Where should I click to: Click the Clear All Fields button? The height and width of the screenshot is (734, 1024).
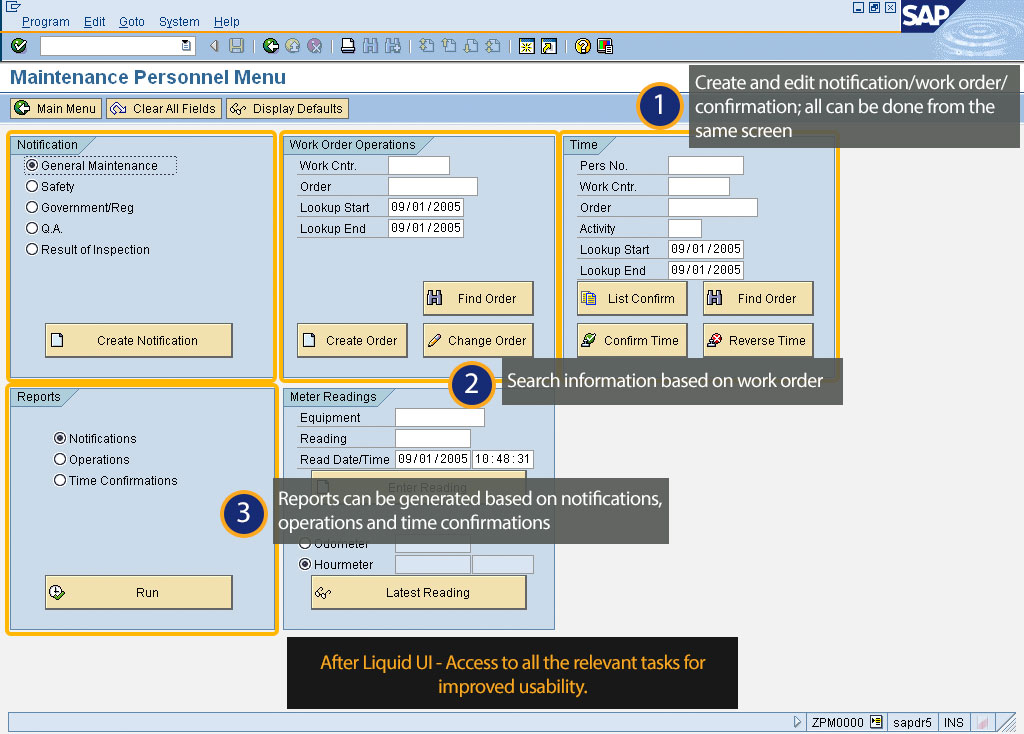click(163, 109)
